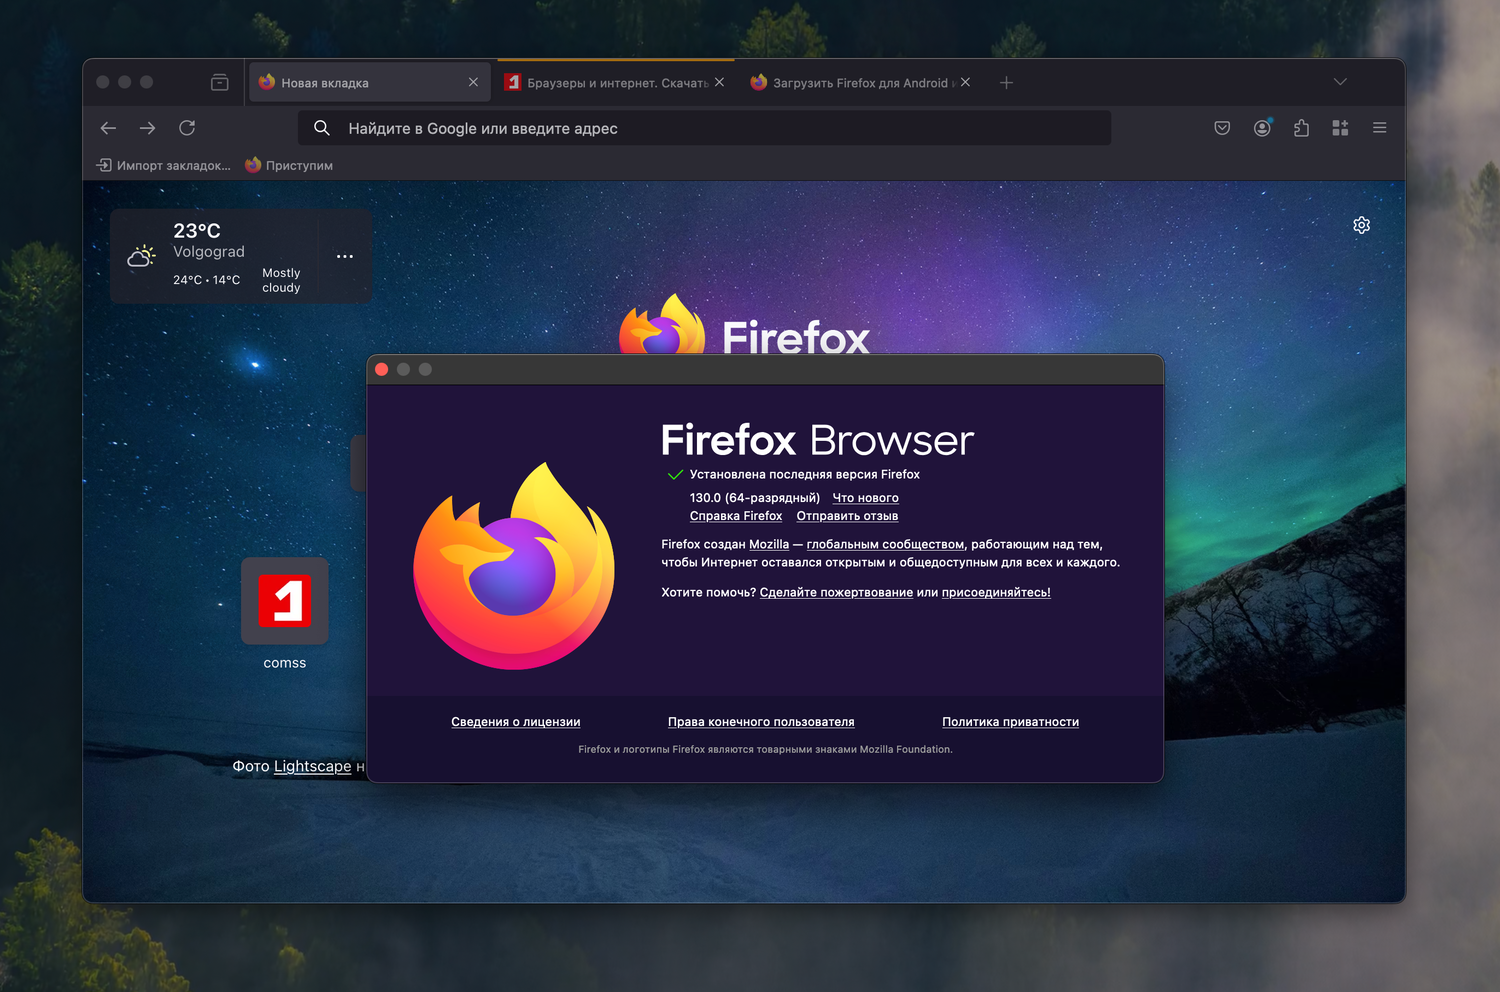Click the weather cloud icon

[142, 256]
